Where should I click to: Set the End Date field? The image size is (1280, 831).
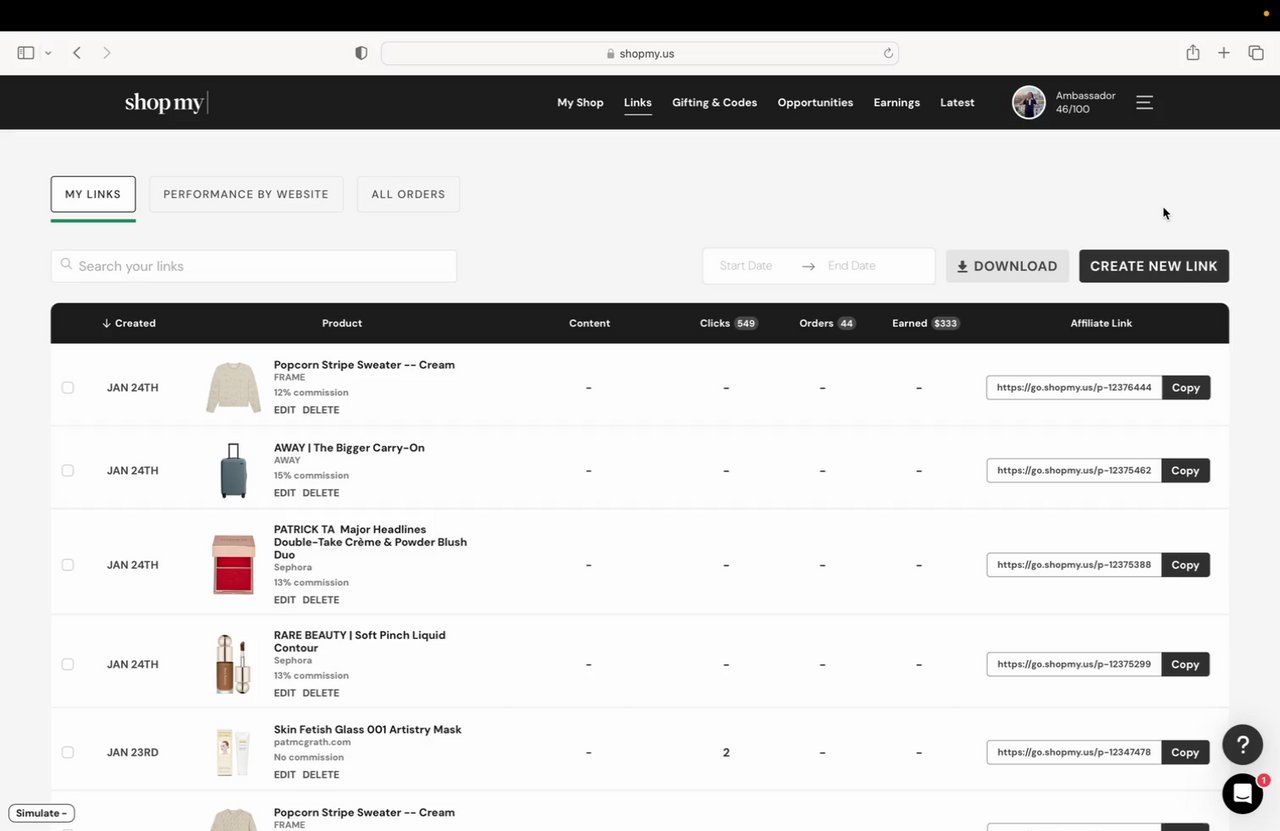pos(852,266)
